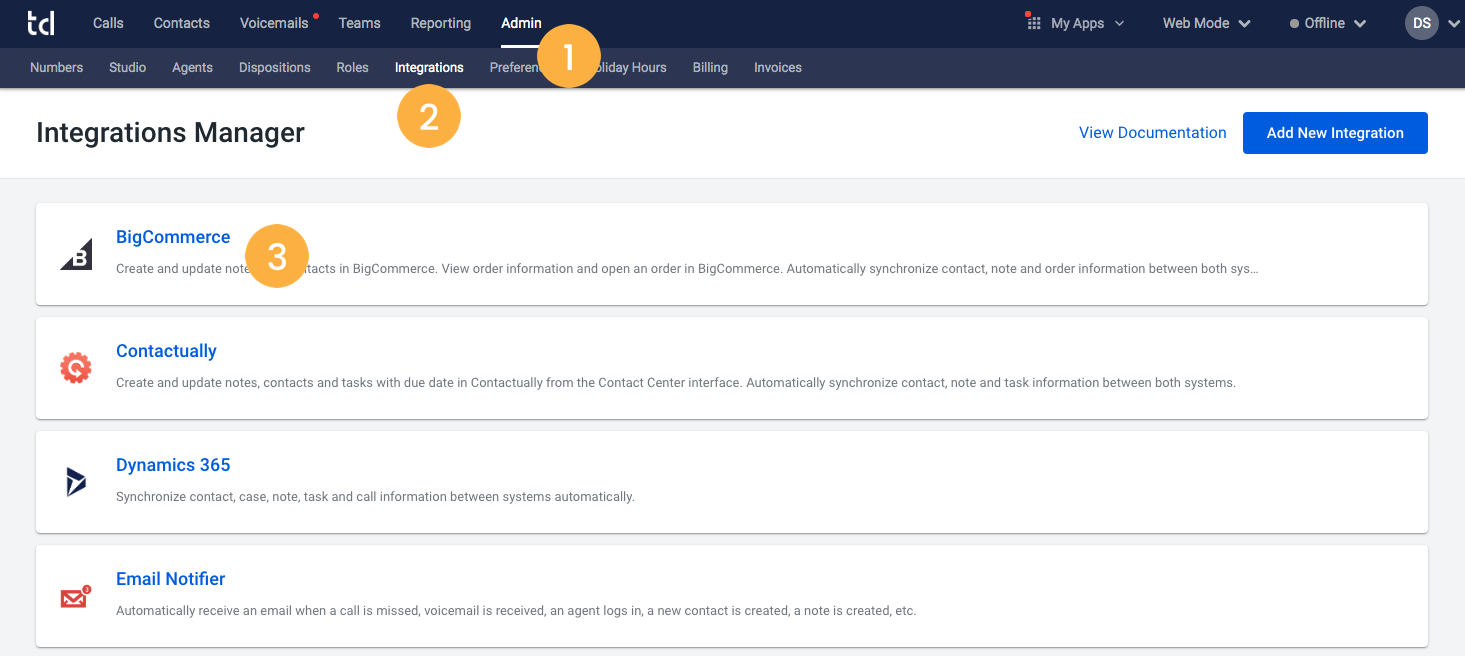Open the Reporting tab
The image size is (1465, 656).
[x=440, y=23]
